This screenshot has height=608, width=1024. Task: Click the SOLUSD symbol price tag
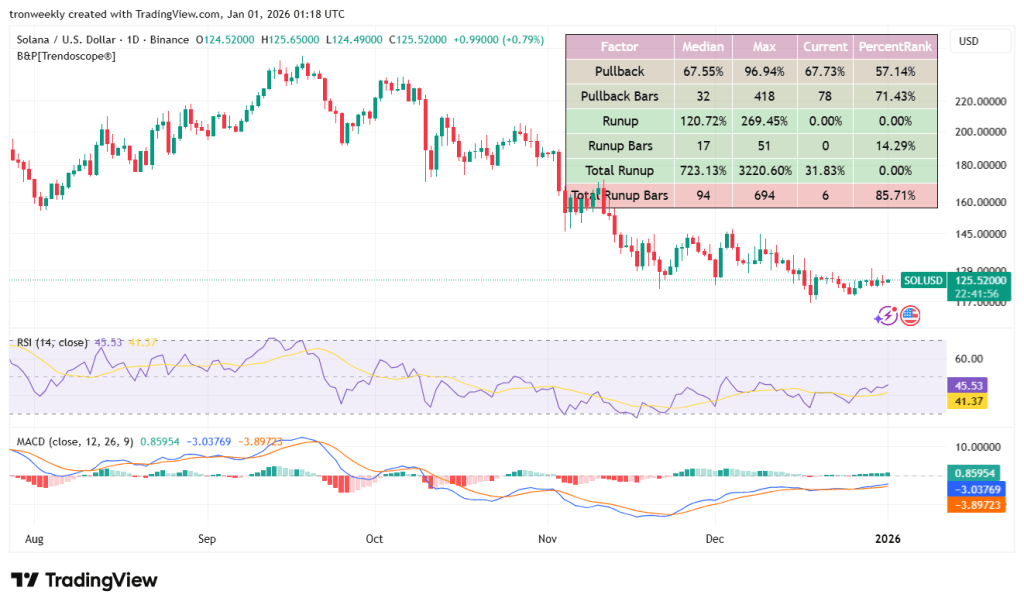pos(923,280)
